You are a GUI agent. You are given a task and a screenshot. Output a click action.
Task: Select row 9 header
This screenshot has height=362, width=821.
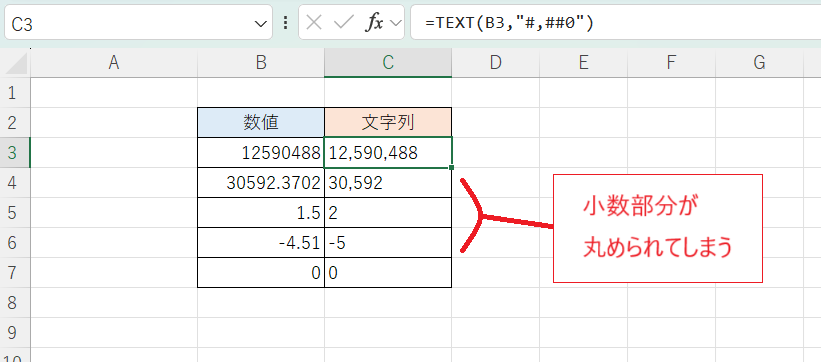(15, 332)
